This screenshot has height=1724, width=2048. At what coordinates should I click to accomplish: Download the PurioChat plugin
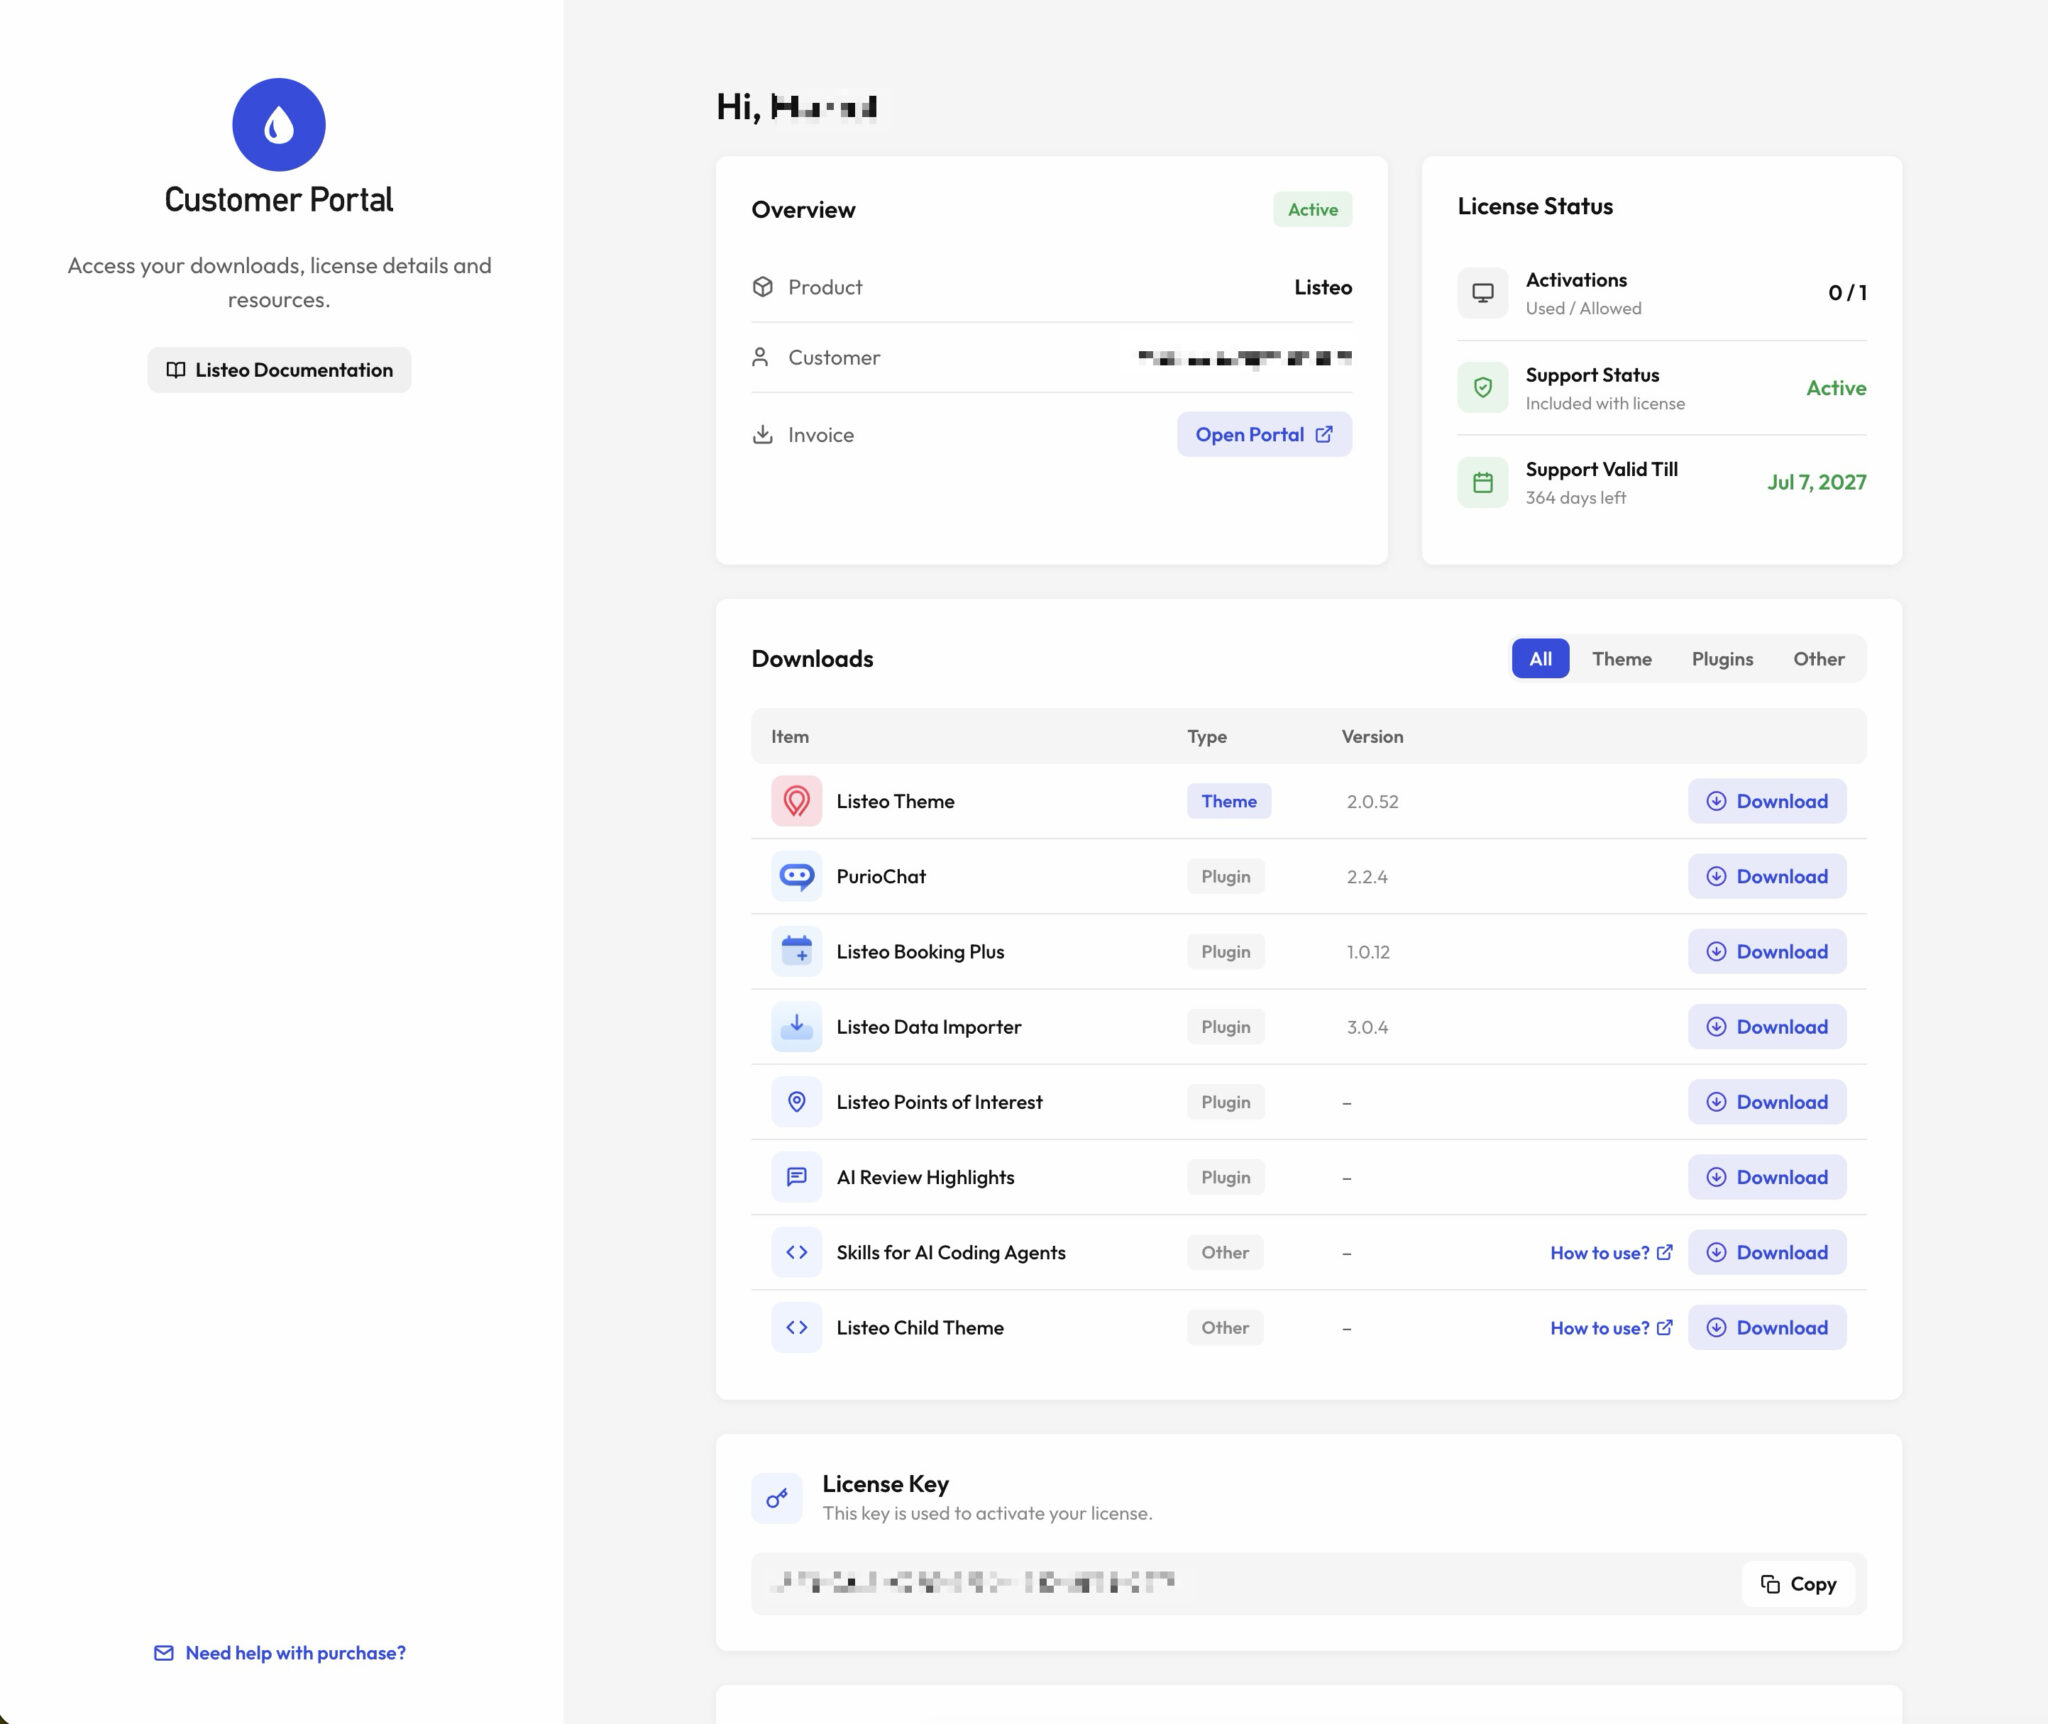point(1767,876)
